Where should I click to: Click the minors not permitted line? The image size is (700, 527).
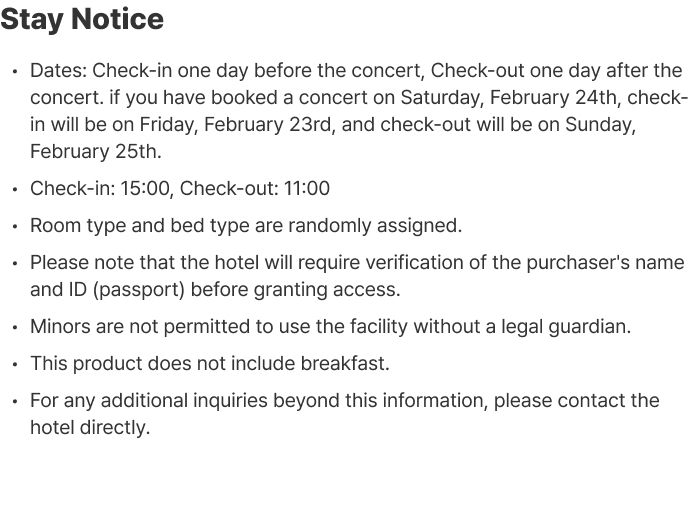point(330,327)
